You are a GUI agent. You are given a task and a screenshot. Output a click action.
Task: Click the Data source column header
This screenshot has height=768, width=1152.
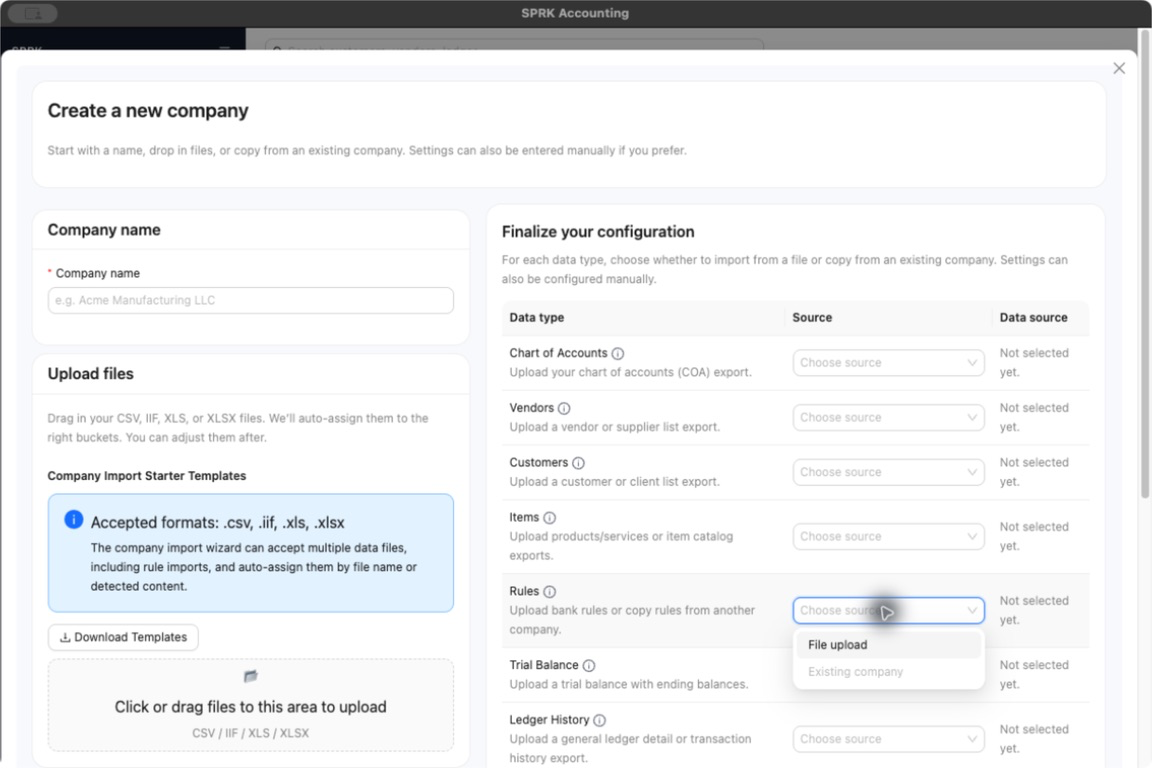[1033, 317]
